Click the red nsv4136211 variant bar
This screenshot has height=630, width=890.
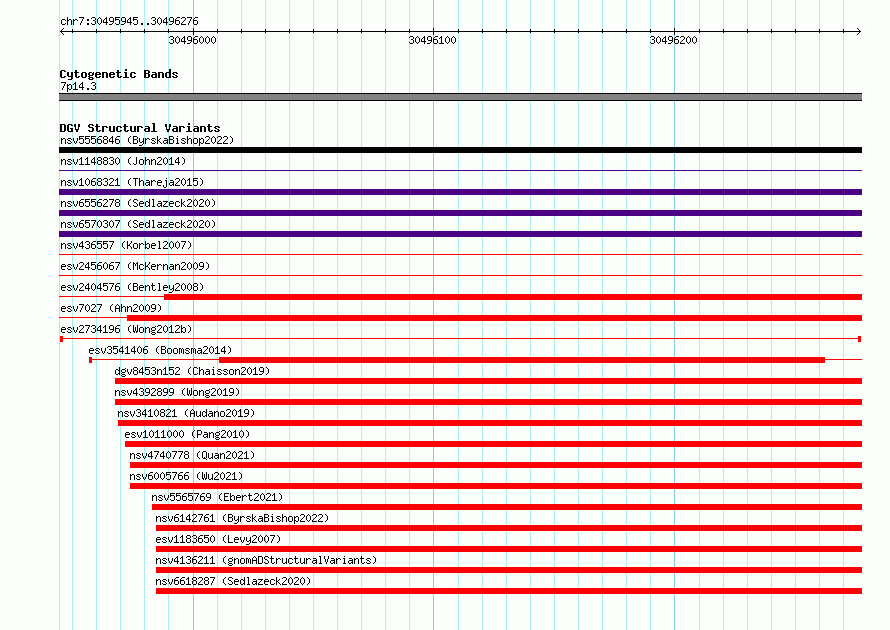click(x=509, y=570)
